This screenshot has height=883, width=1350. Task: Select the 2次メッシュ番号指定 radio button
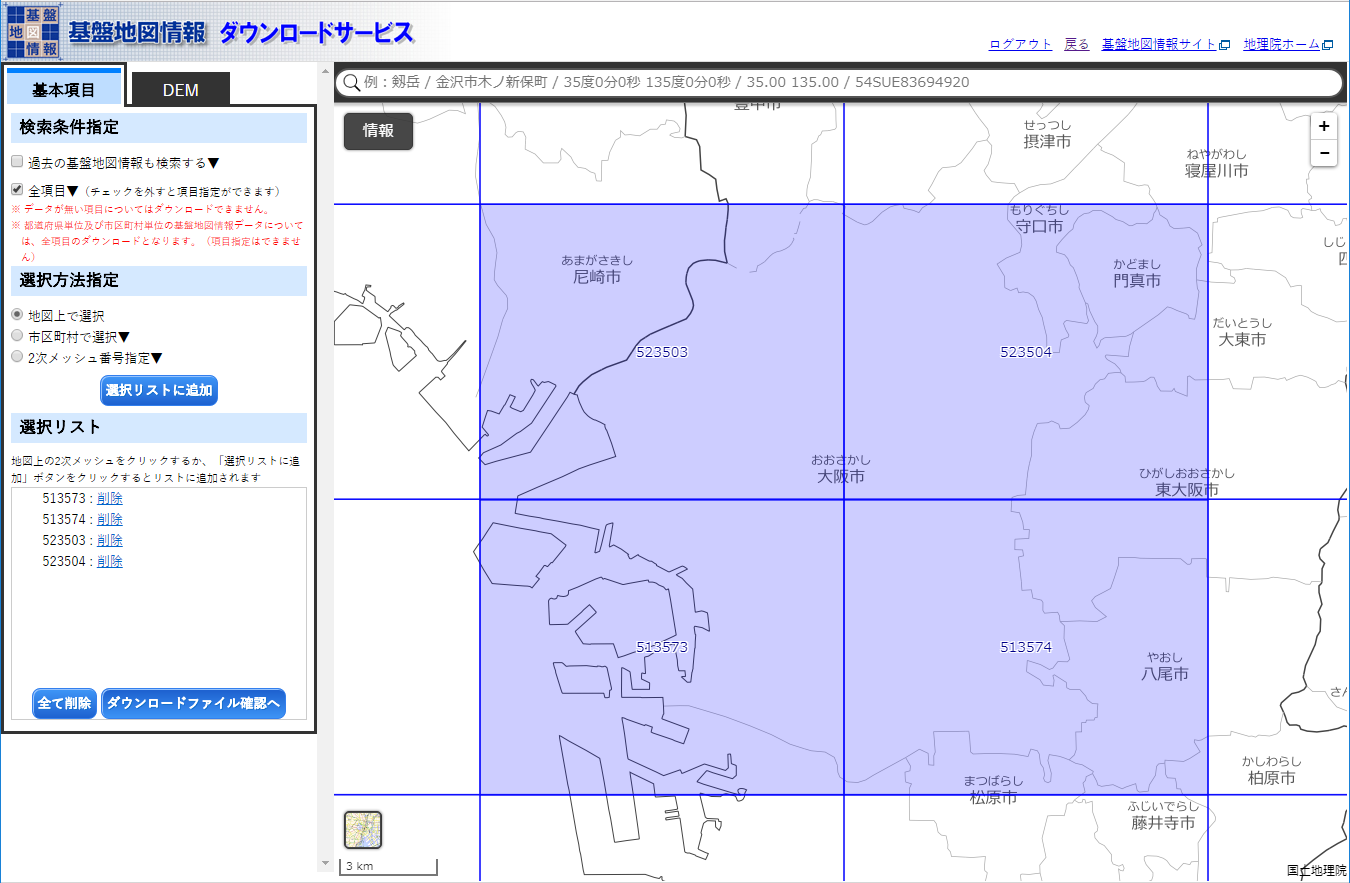click(x=17, y=356)
